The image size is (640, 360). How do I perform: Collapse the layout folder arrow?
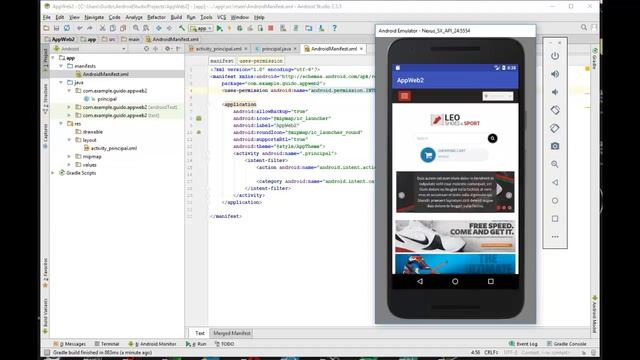[69, 140]
